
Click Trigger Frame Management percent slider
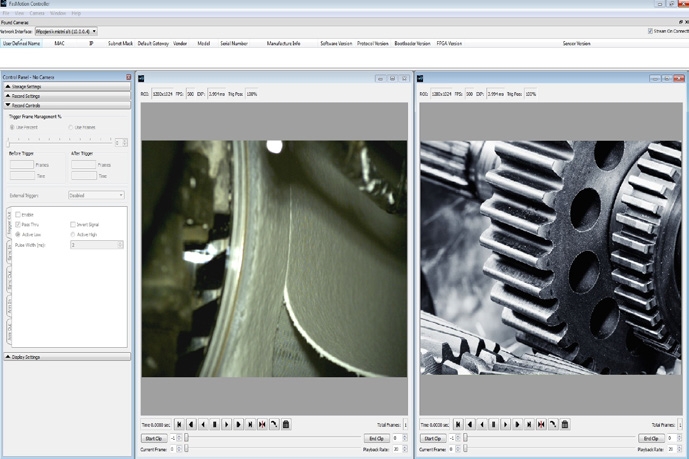coord(60,142)
